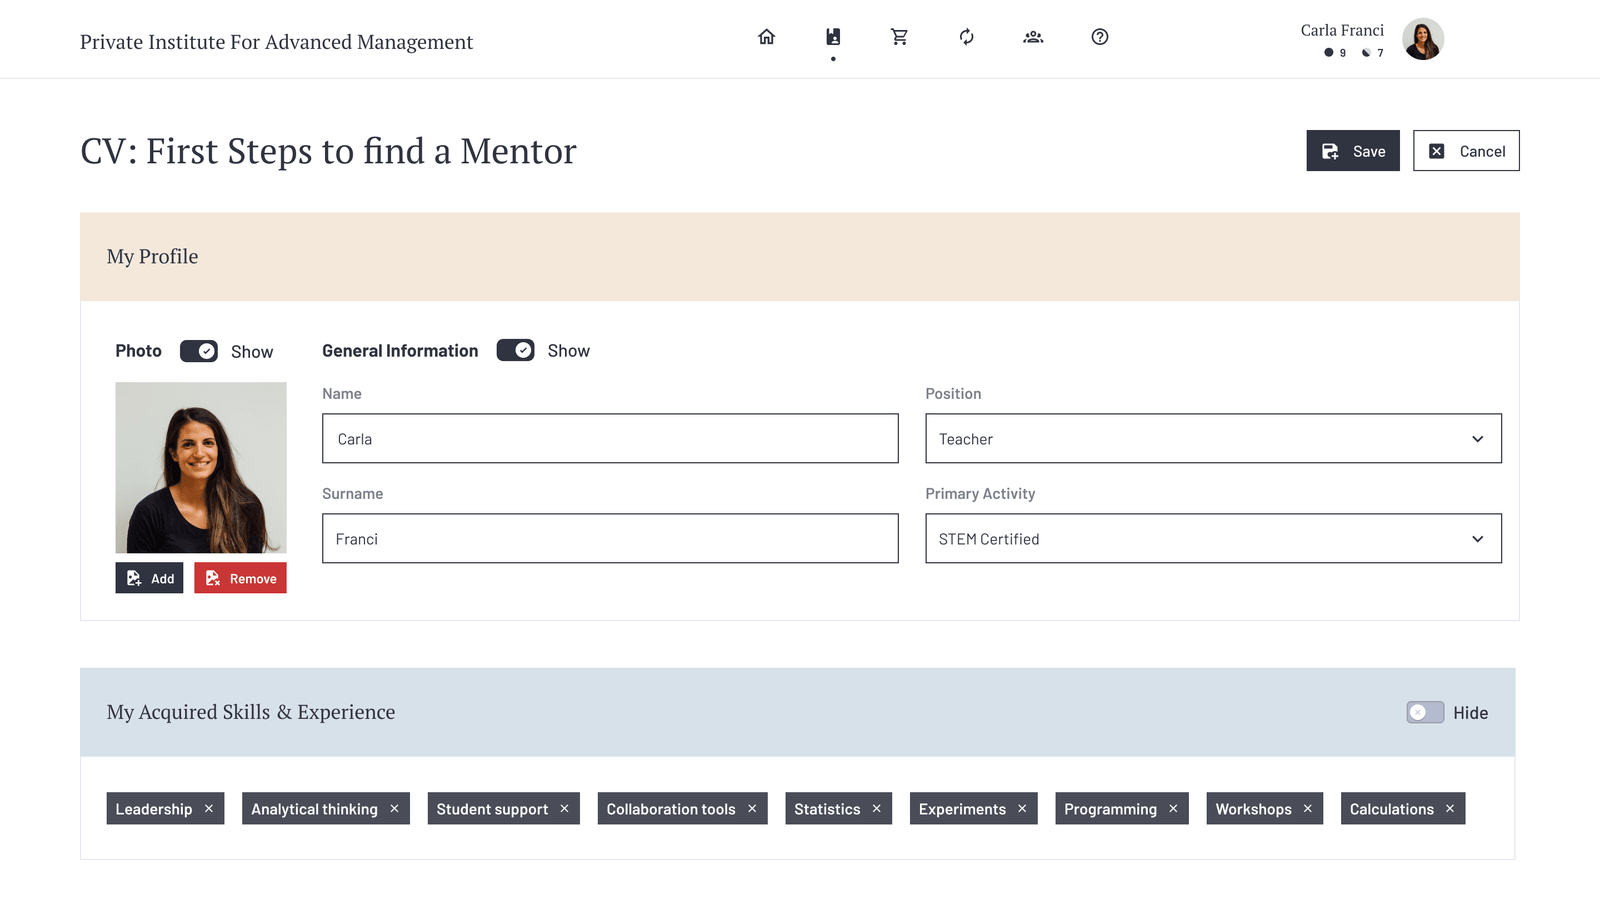The image size is (1600, 900).
Task: Go to the home page icon
Action: pyautogui.click(x=766, y=37)
